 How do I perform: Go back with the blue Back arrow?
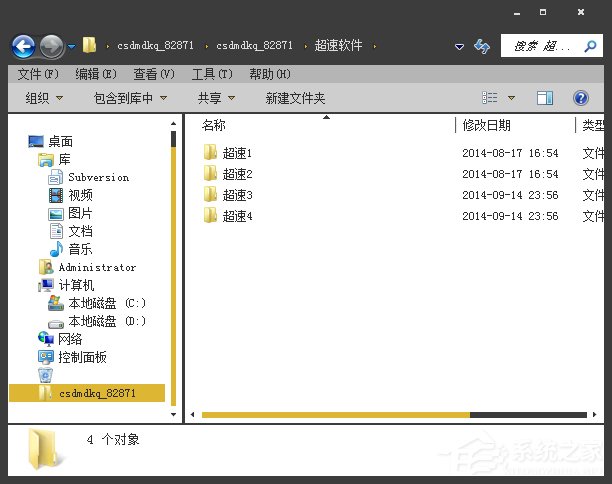click(x=23, y=46)
